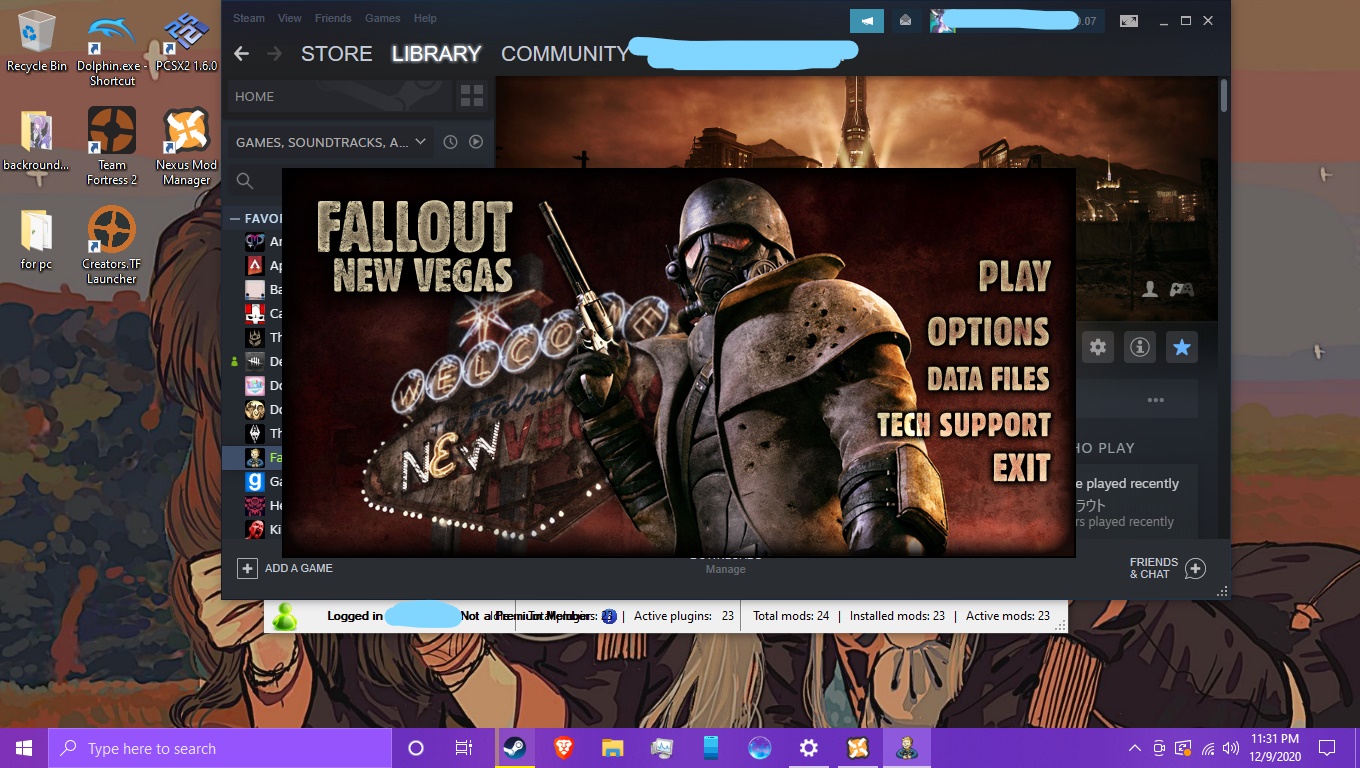This screenshot has width=1360, height=768.
Task: Click the library search magnifier icon
Action: 244,181
